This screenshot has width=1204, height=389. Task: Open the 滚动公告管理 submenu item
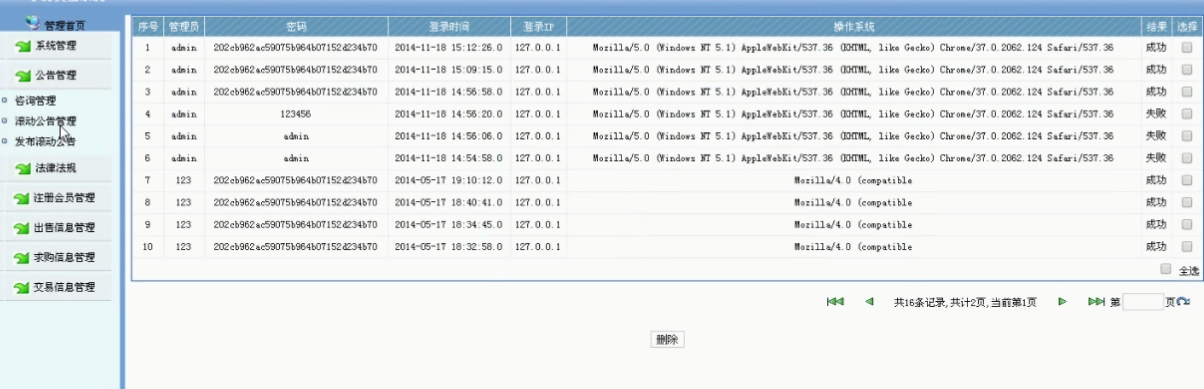[x=45, y=121]
